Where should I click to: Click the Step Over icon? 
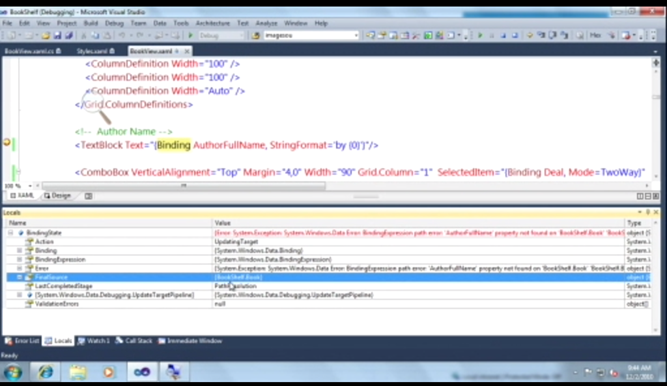point(553,36)
